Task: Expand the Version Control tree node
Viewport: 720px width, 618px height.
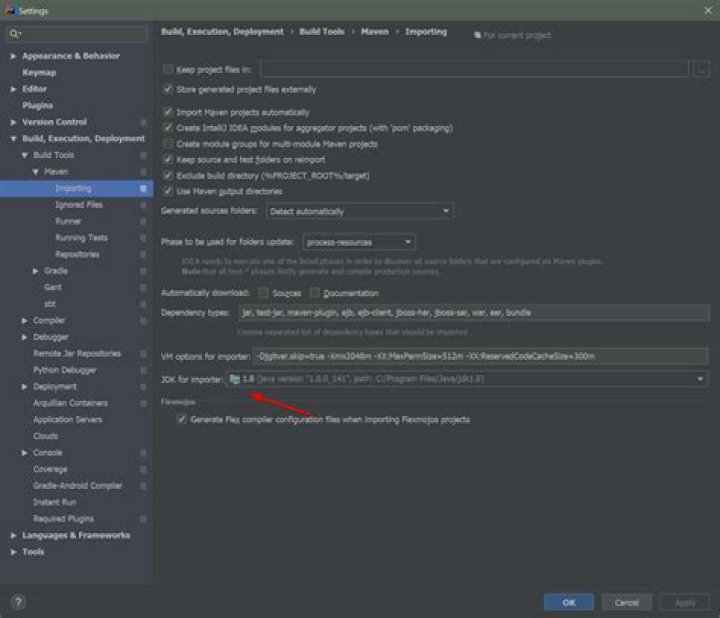Action: click(13, 122)
